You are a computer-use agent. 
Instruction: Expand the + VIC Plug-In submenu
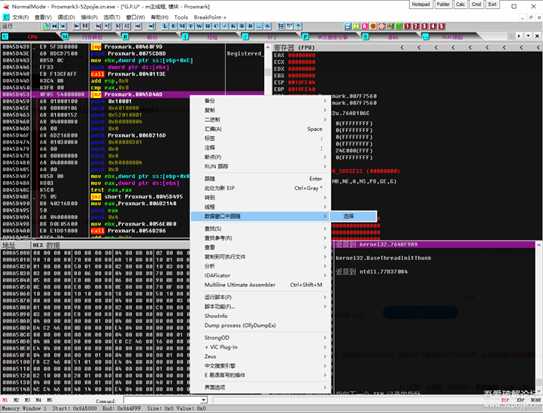click(x=260, y=347)
